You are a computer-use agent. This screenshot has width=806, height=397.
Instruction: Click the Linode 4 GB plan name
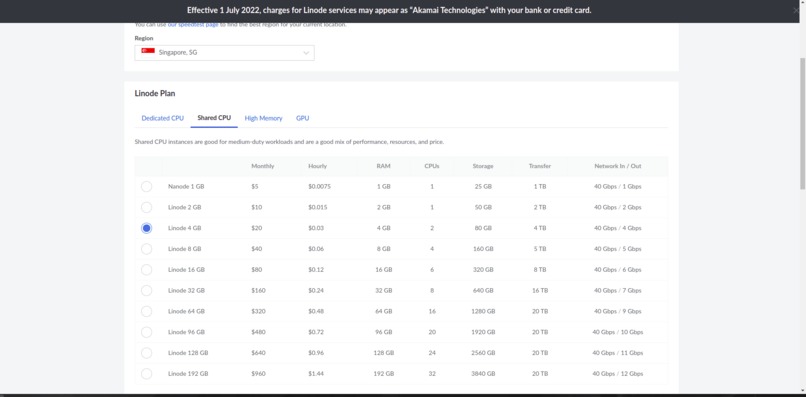[185, 228]
